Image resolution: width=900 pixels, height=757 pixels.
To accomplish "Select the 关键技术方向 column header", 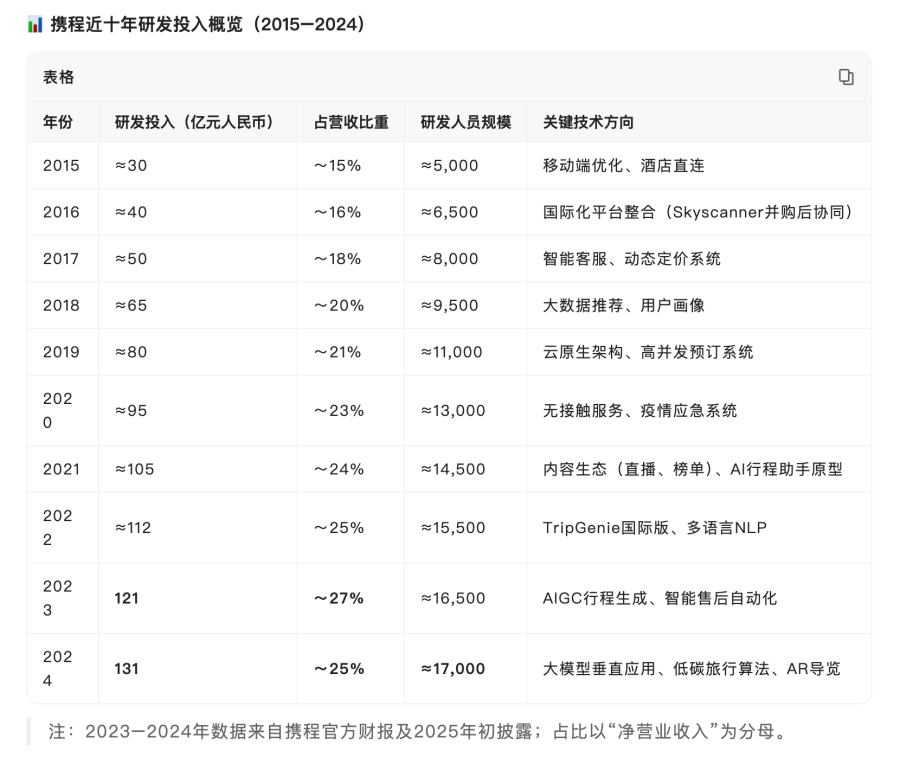I will (x=588, y=122).
